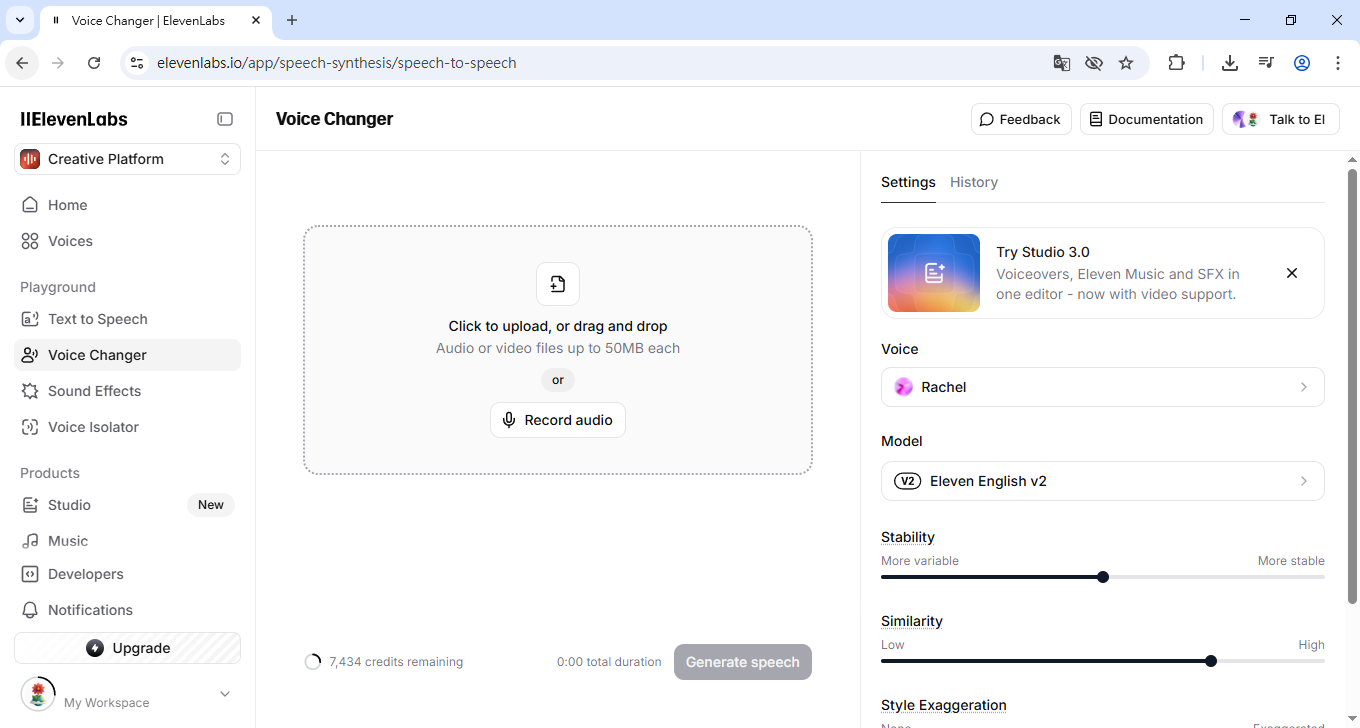Click the Stability slider handle
The image size is (1360, 728).
1103,577
